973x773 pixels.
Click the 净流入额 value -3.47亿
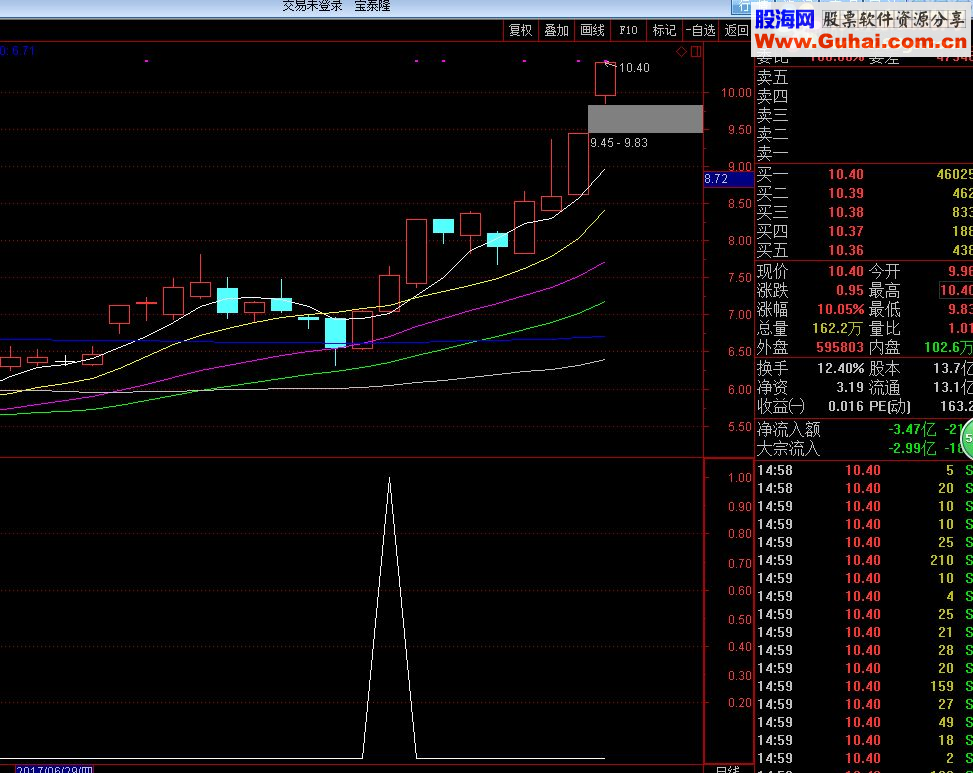[x=912, y=429]
